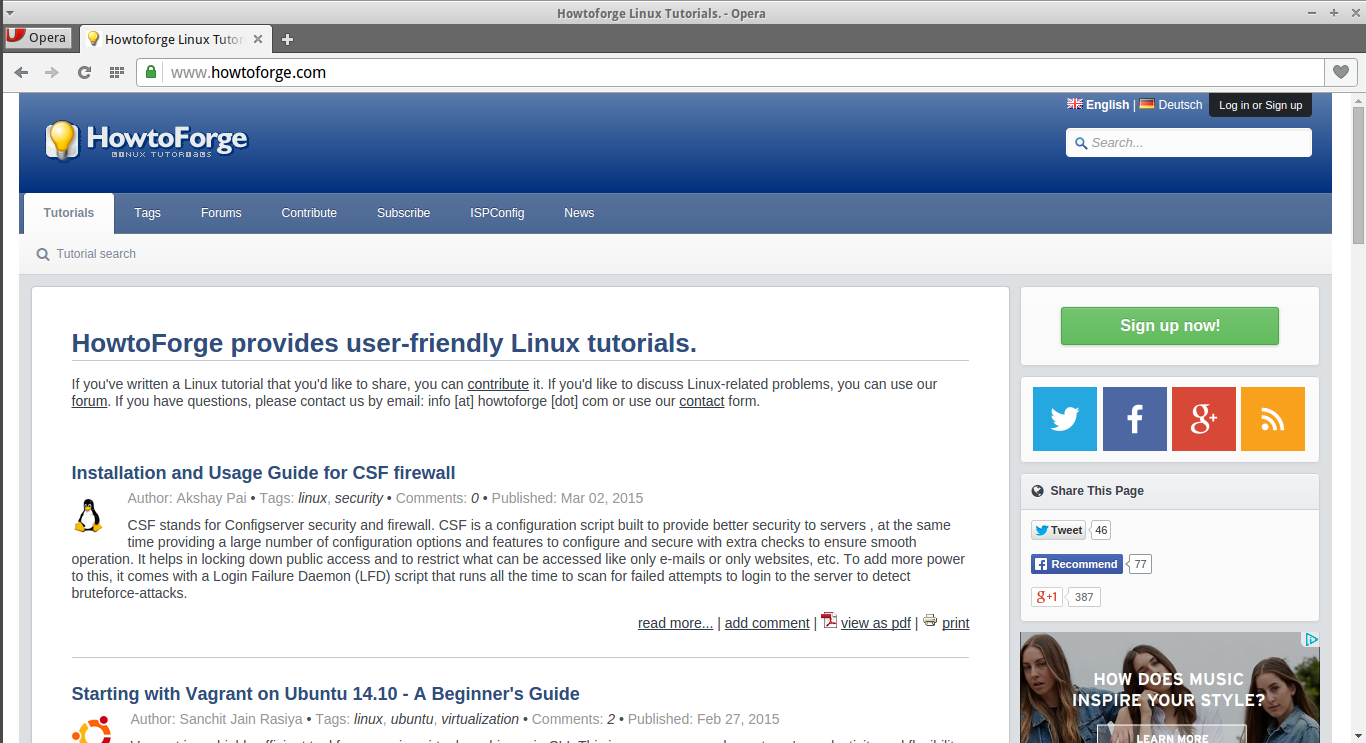Click the Share This Page heading

click(1097, 491)
